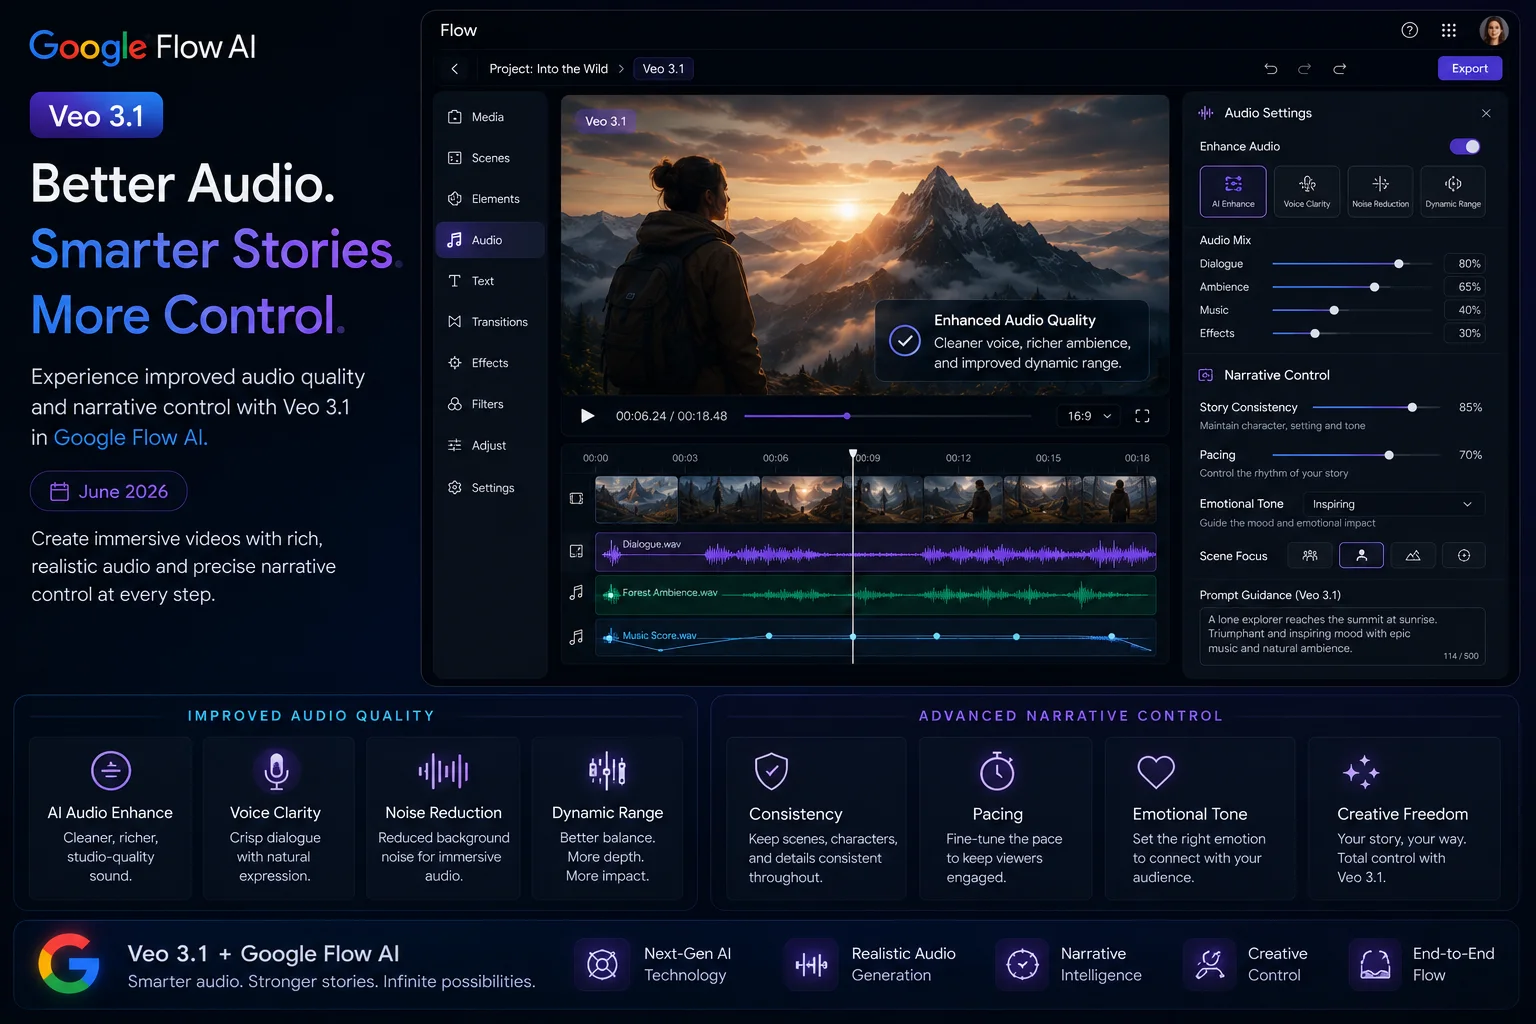This screenshot has width=1536, height=1024.
Task: Click the Dialogue track icon
Action: [x=576, y=551]
